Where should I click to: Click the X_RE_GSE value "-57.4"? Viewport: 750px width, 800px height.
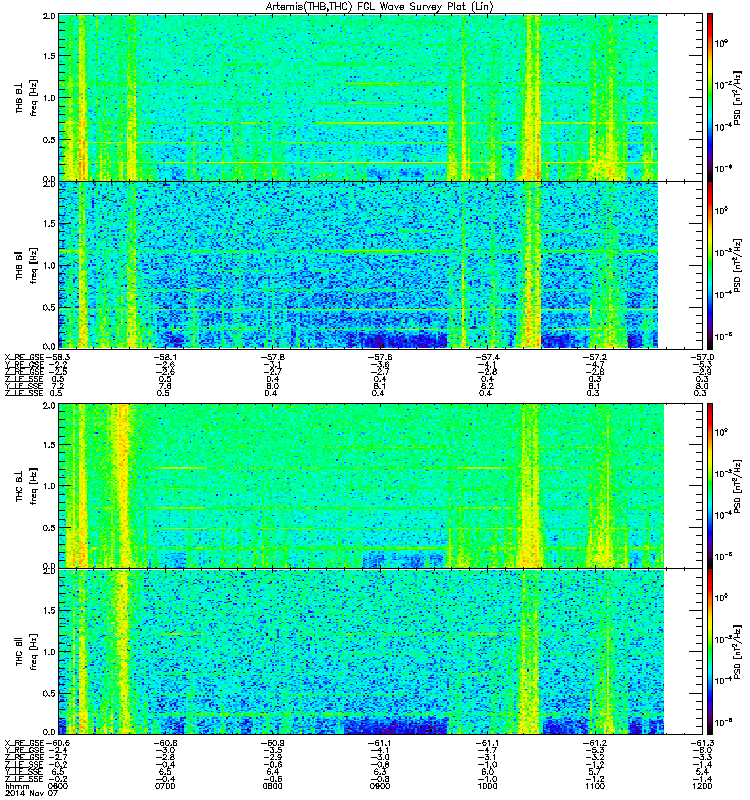(487, 357)
